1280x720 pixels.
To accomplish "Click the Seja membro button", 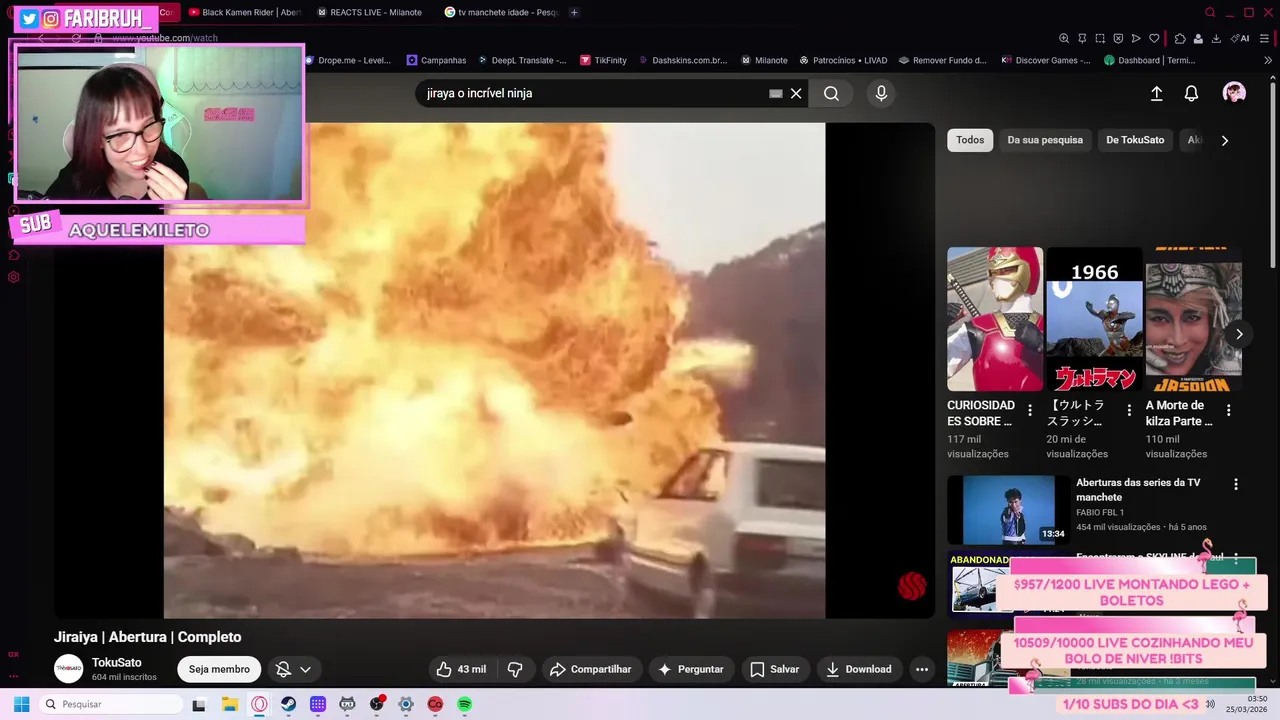I will pos(219,669).
